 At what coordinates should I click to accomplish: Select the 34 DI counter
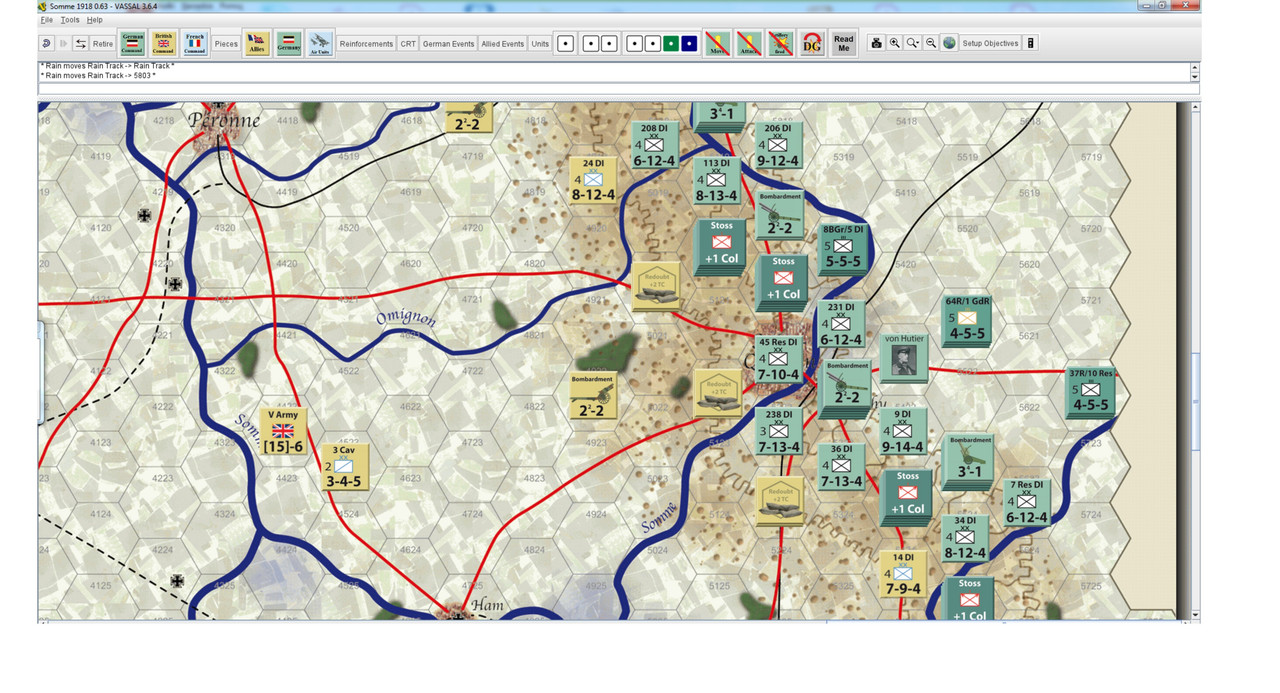pos(965,537)
